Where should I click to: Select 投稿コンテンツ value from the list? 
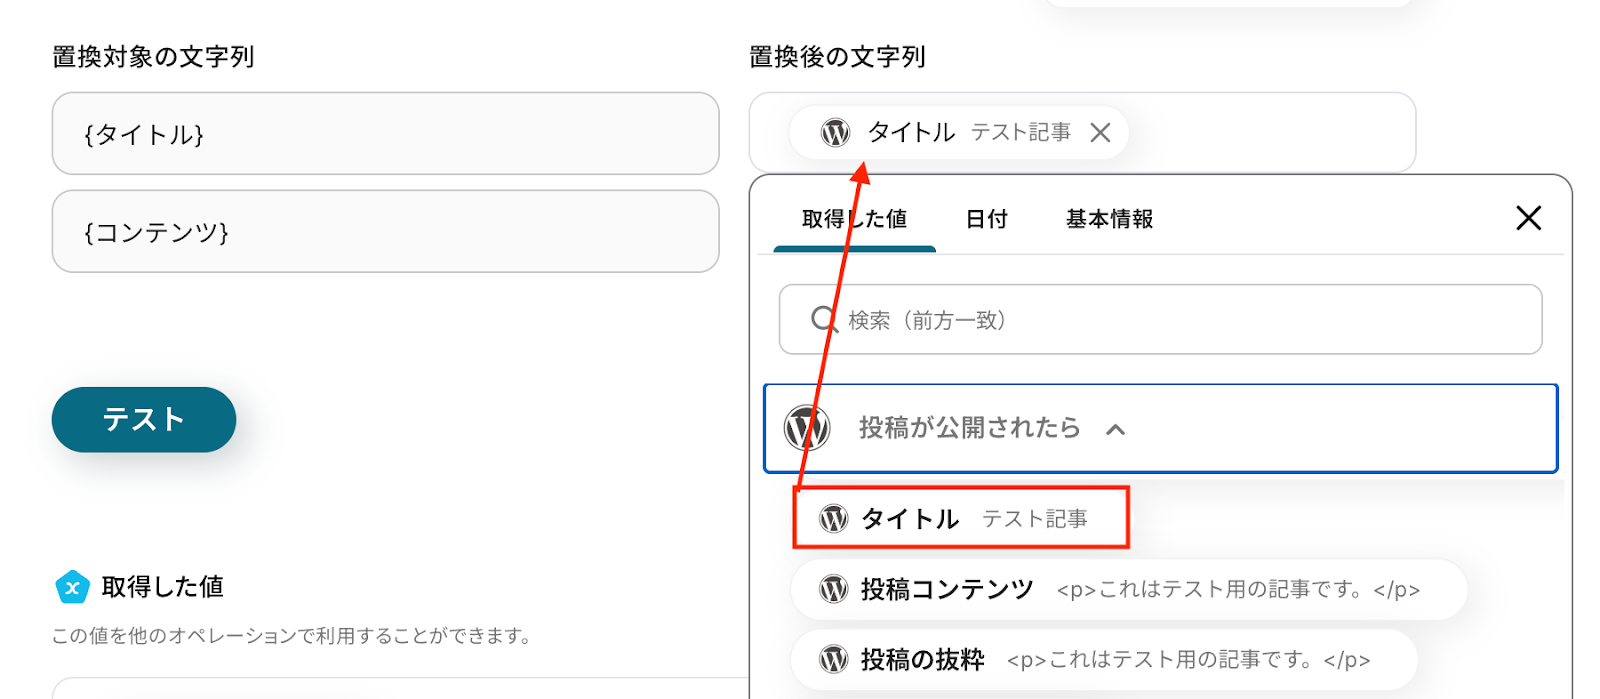tap(1128, 589)
